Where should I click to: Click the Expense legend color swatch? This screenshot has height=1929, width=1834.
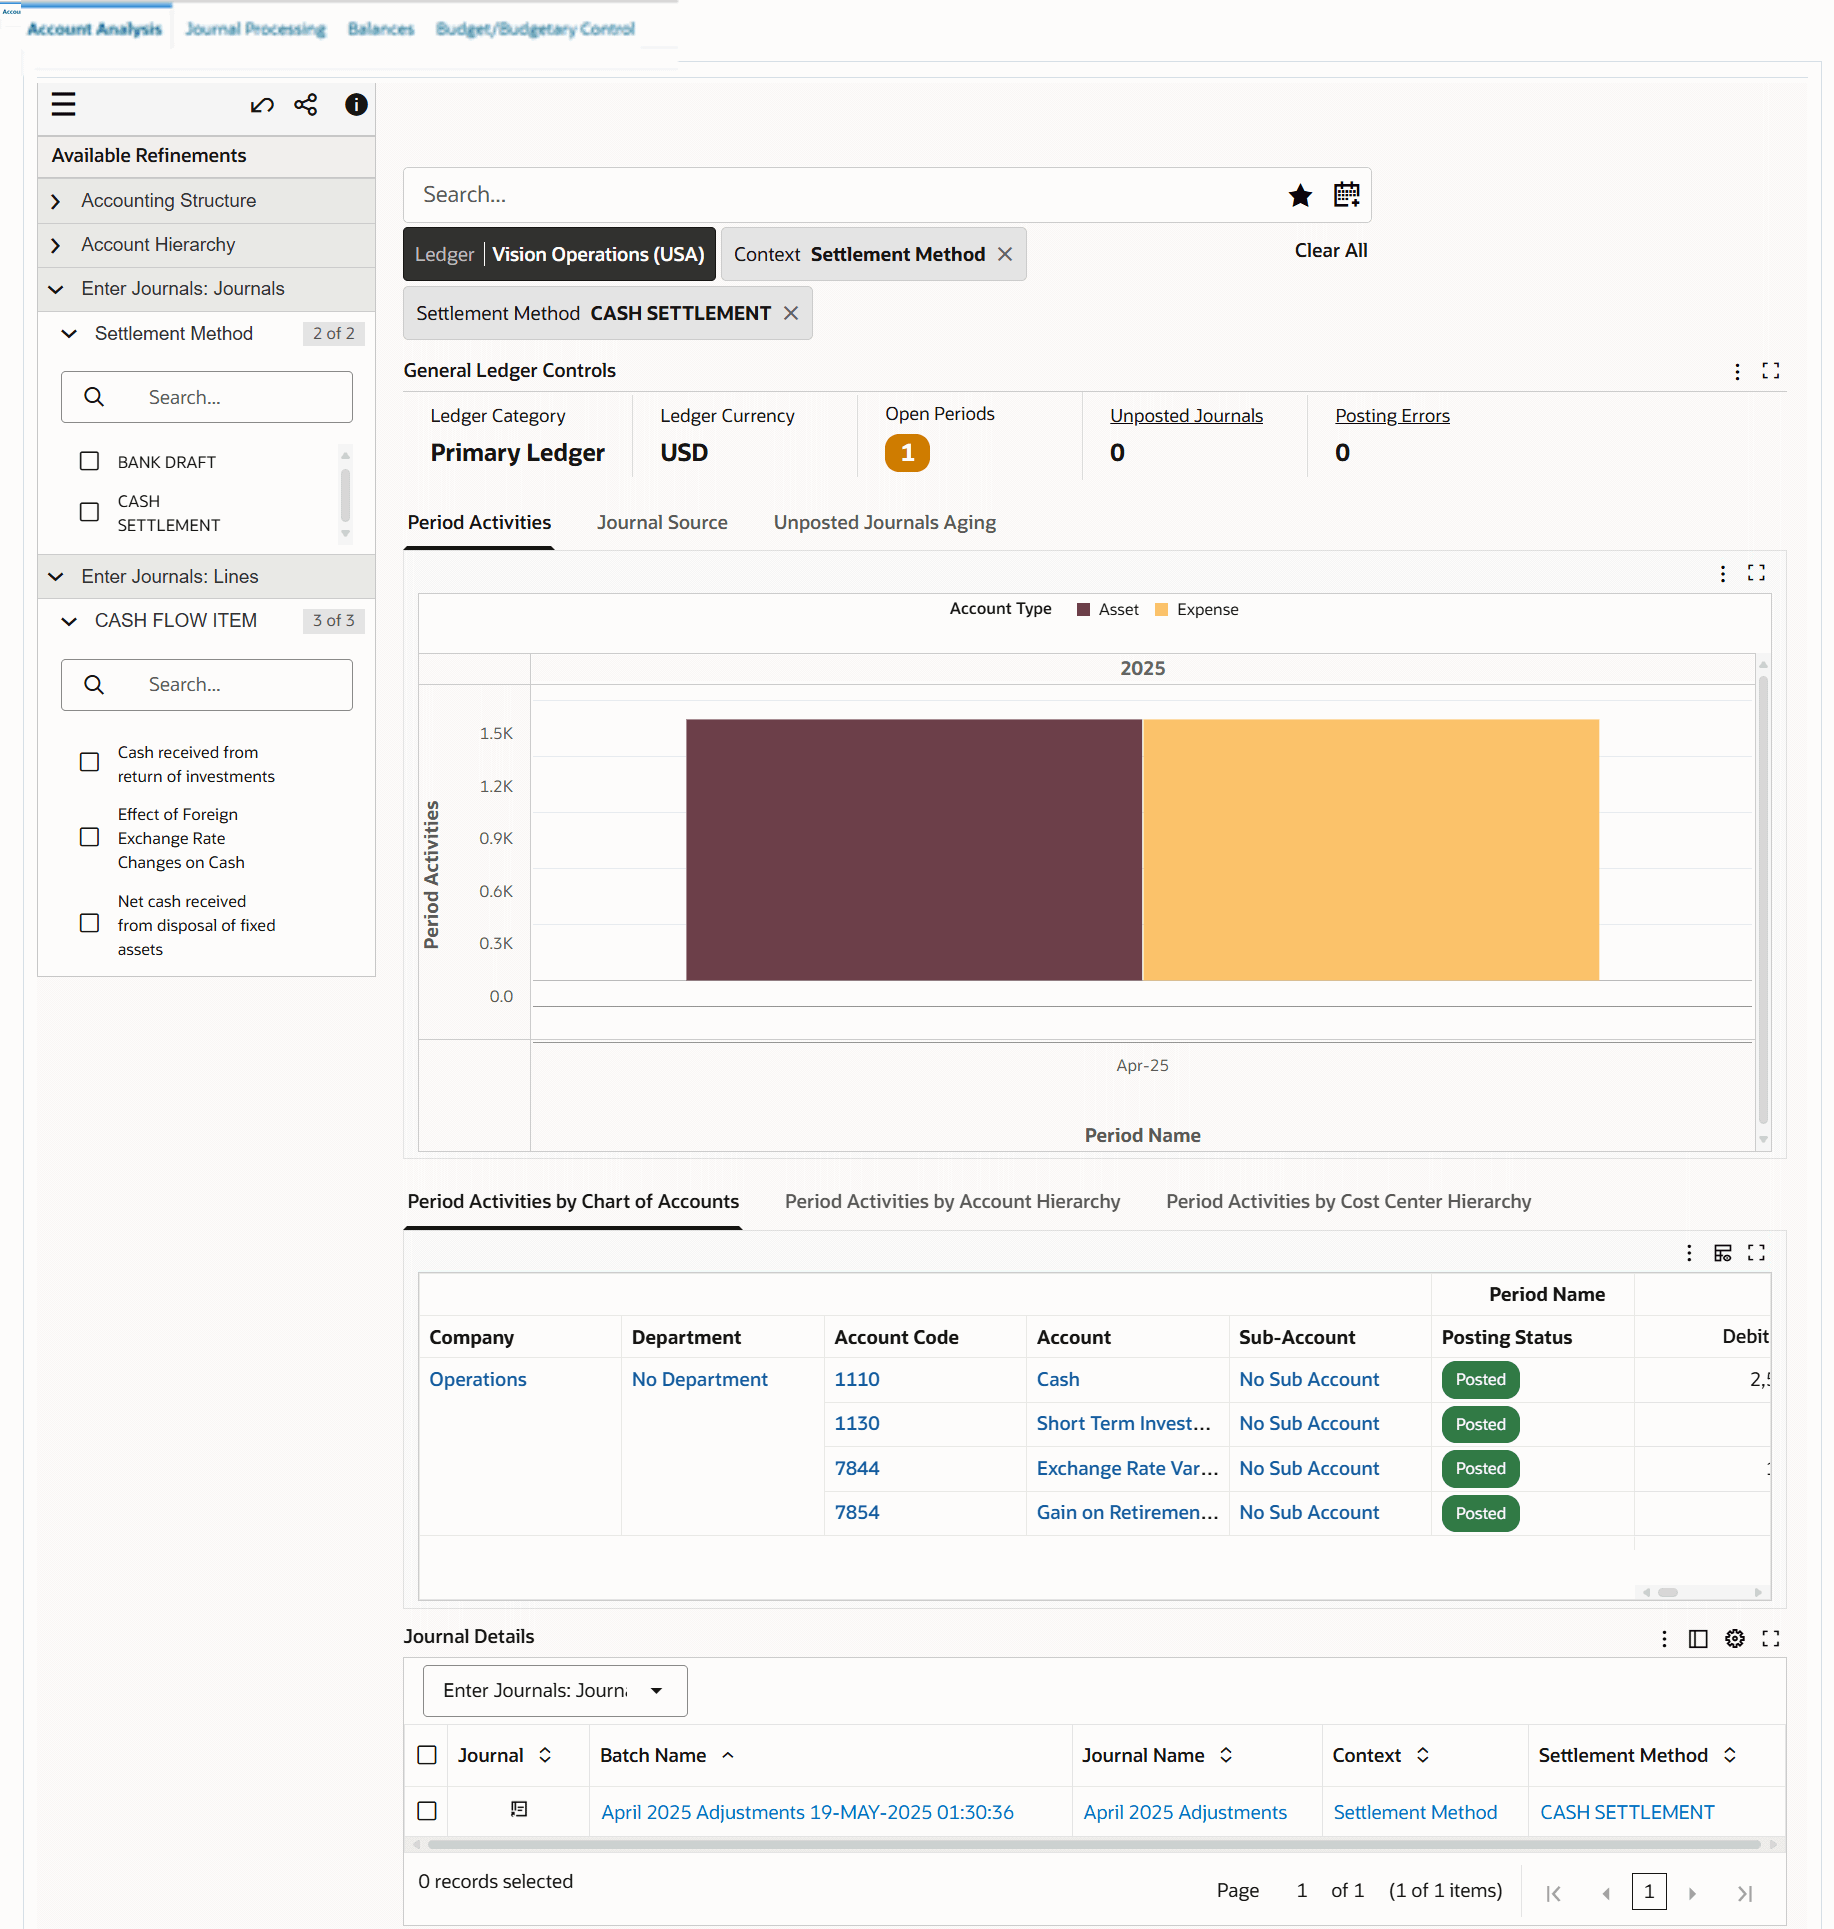1161,610
